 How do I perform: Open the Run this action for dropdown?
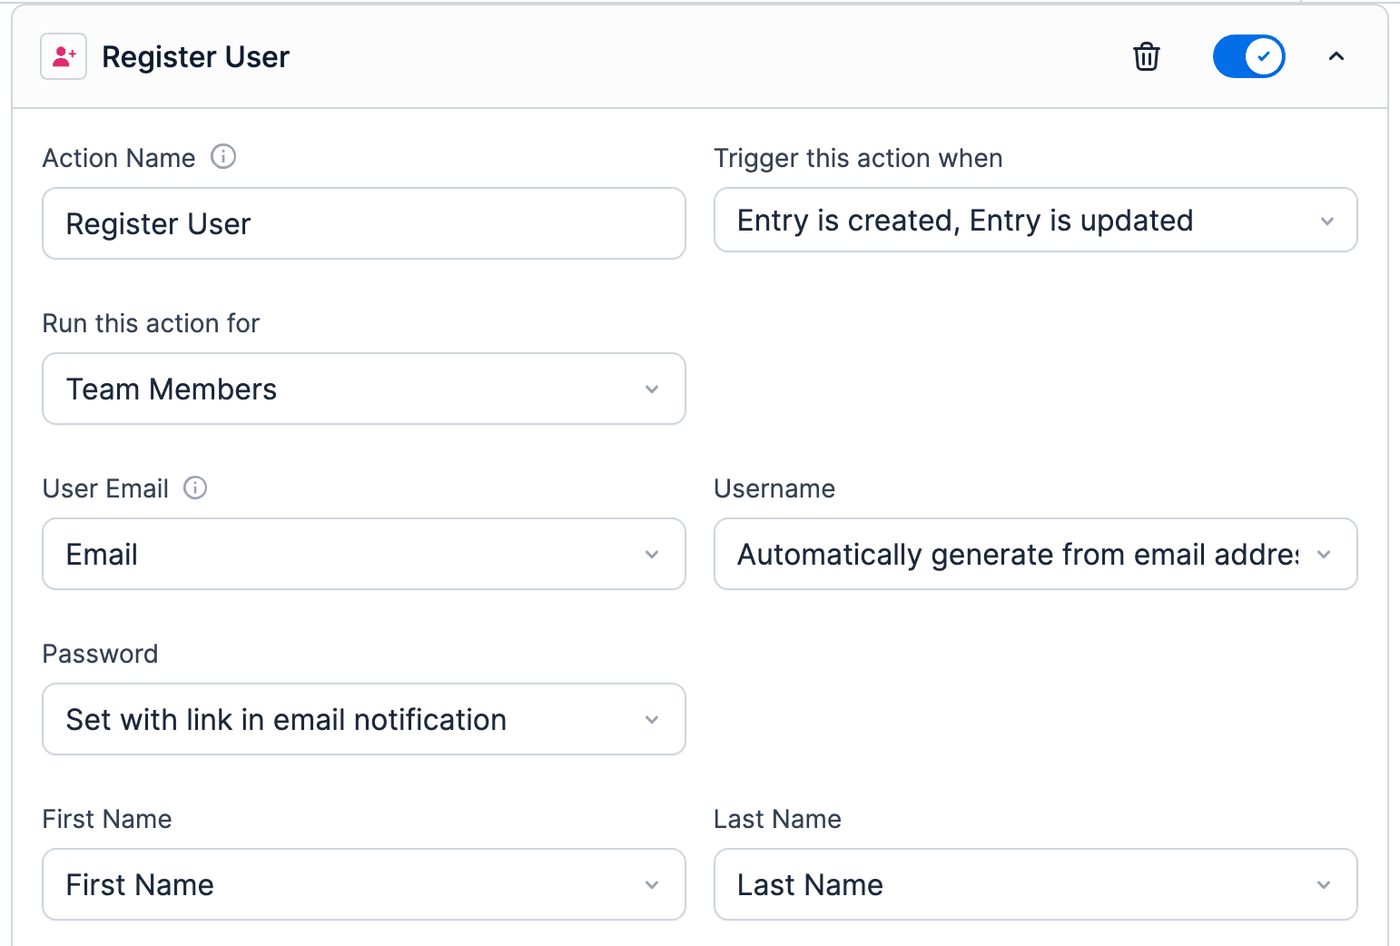364,389
